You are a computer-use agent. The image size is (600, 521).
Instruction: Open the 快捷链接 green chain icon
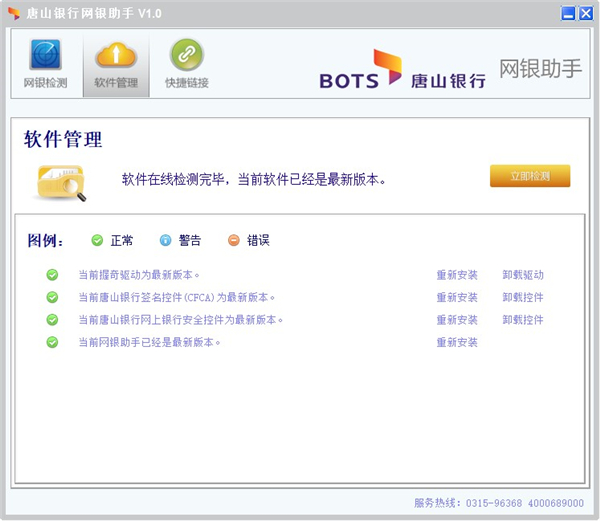[x=187, y=54]
